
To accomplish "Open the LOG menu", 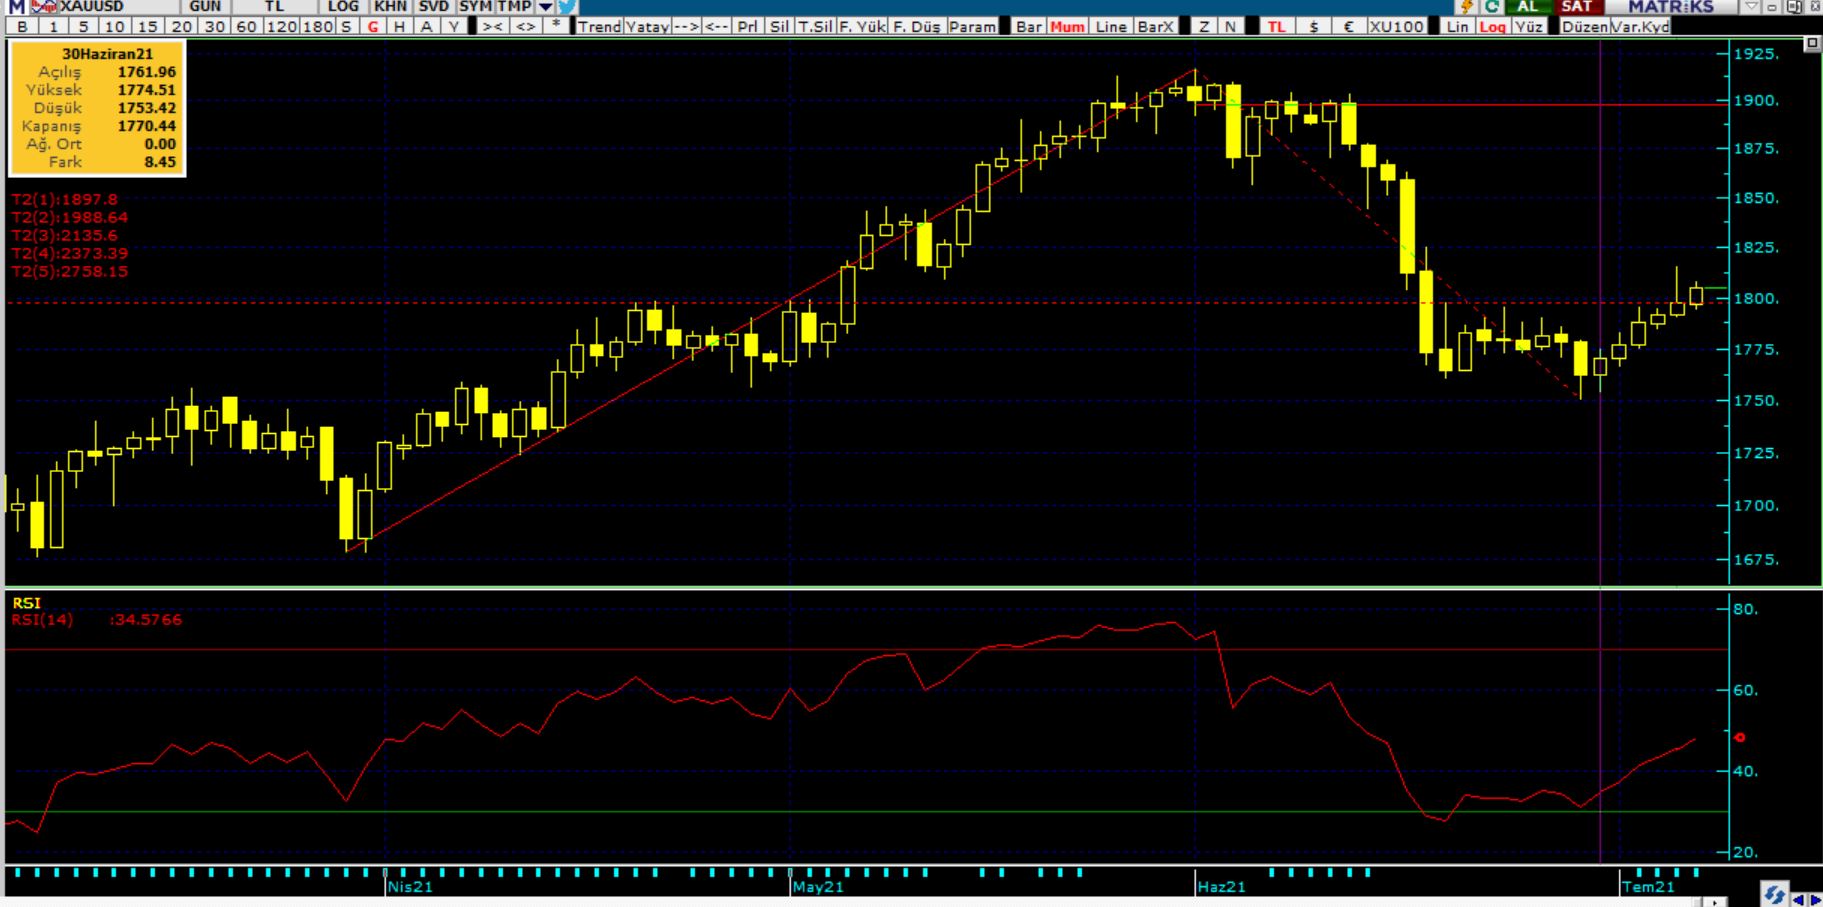I will point(343,7).
